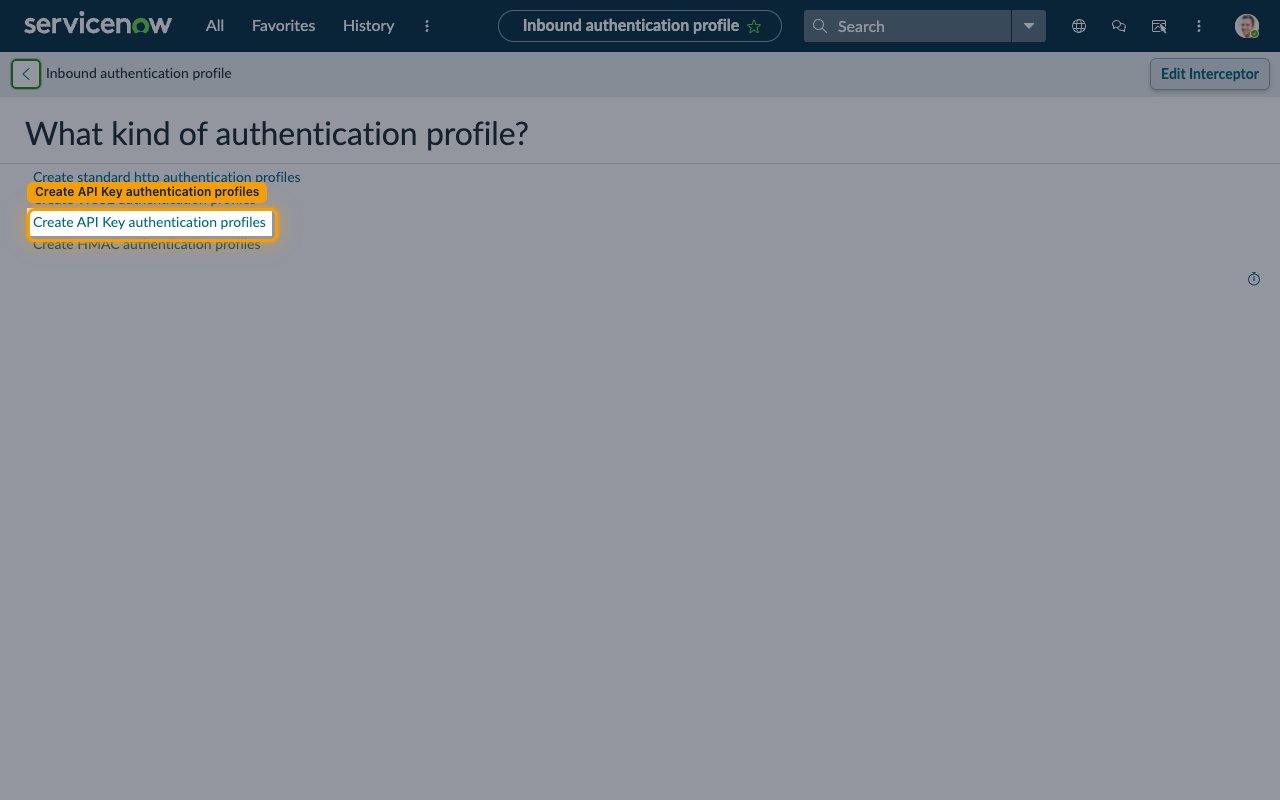Open the Favorites menu
1280x800 pixels.
[x=283, y=26]
